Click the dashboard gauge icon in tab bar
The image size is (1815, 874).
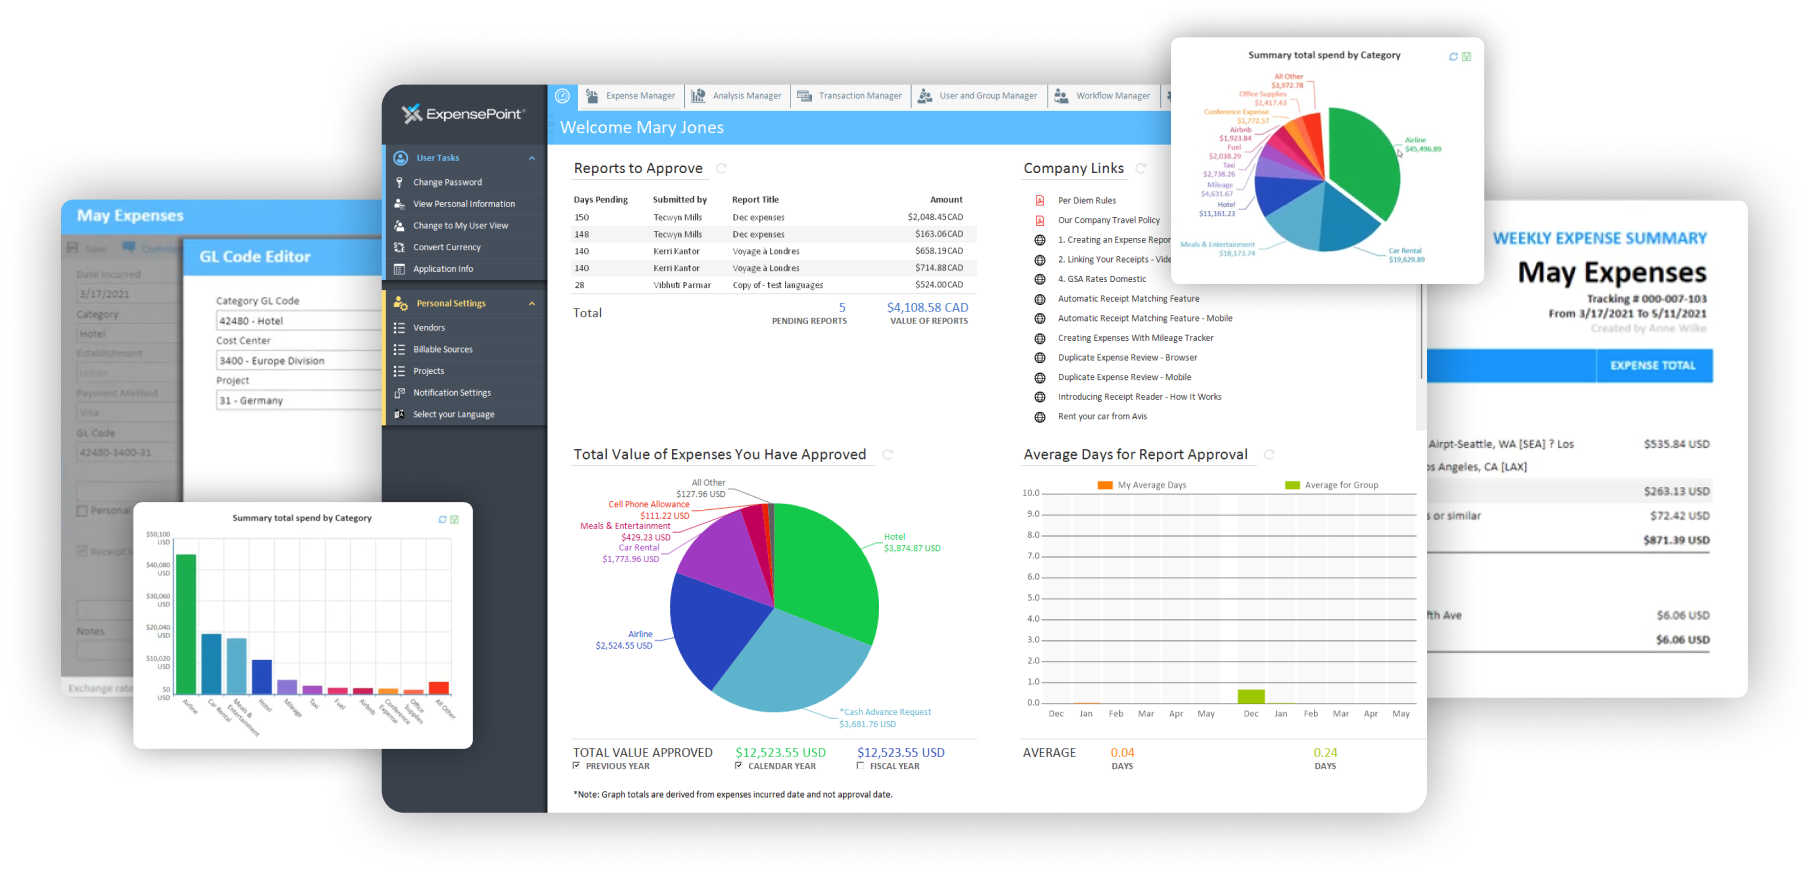[x=563, y=96]
